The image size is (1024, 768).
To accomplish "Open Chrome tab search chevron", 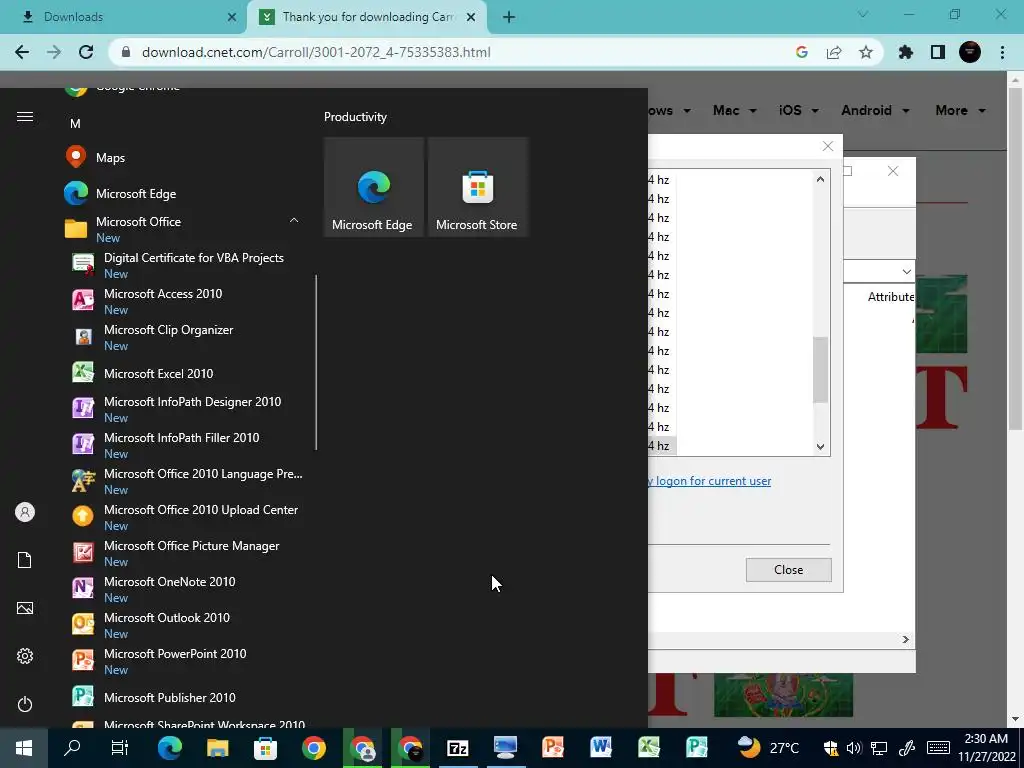I will coord(863,14).
